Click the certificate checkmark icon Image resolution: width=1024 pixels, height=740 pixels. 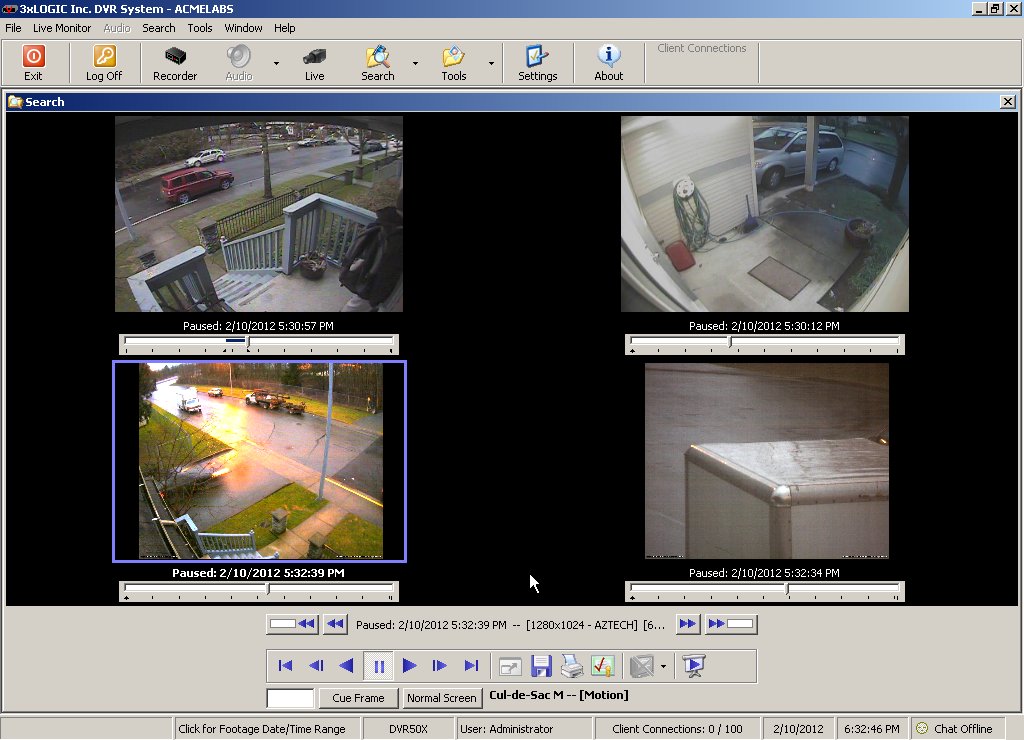pos(603,666)
